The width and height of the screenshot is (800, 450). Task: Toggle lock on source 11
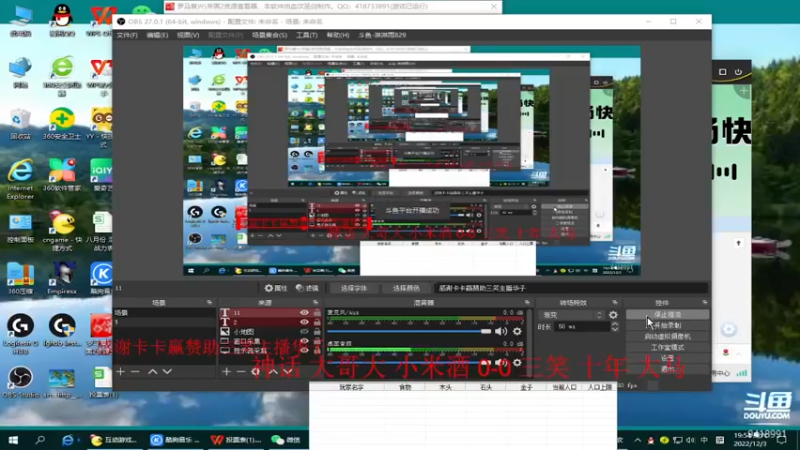coord(317,313)
